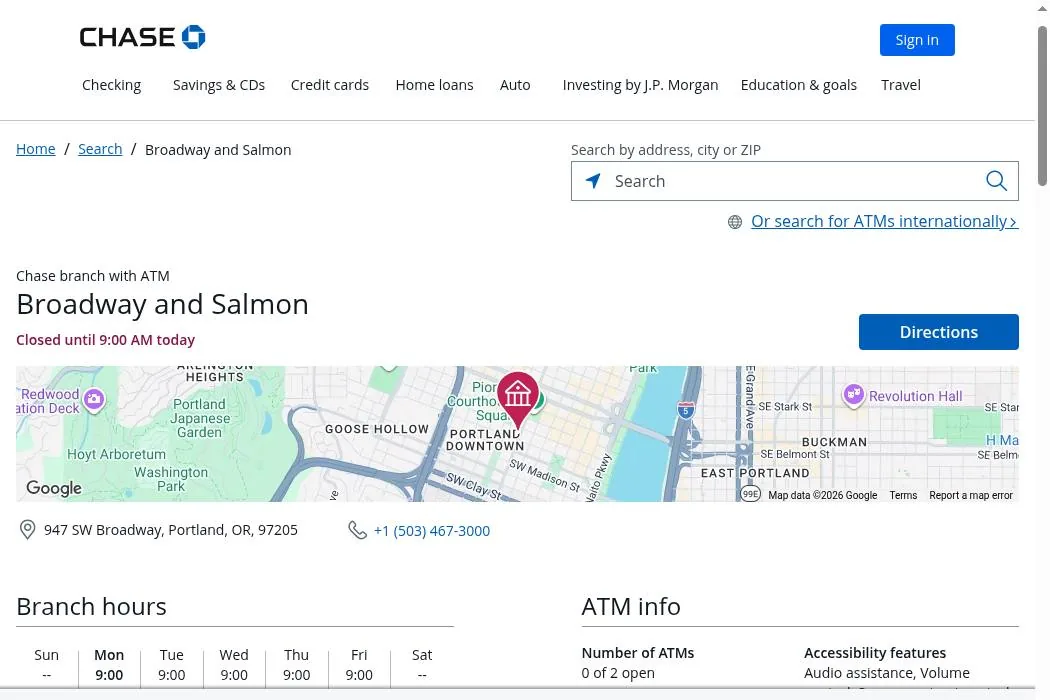This screenshot has height=700, width=1050.
Task: Open search for ATMs internationally link
Action: click(x=885, y=222)
